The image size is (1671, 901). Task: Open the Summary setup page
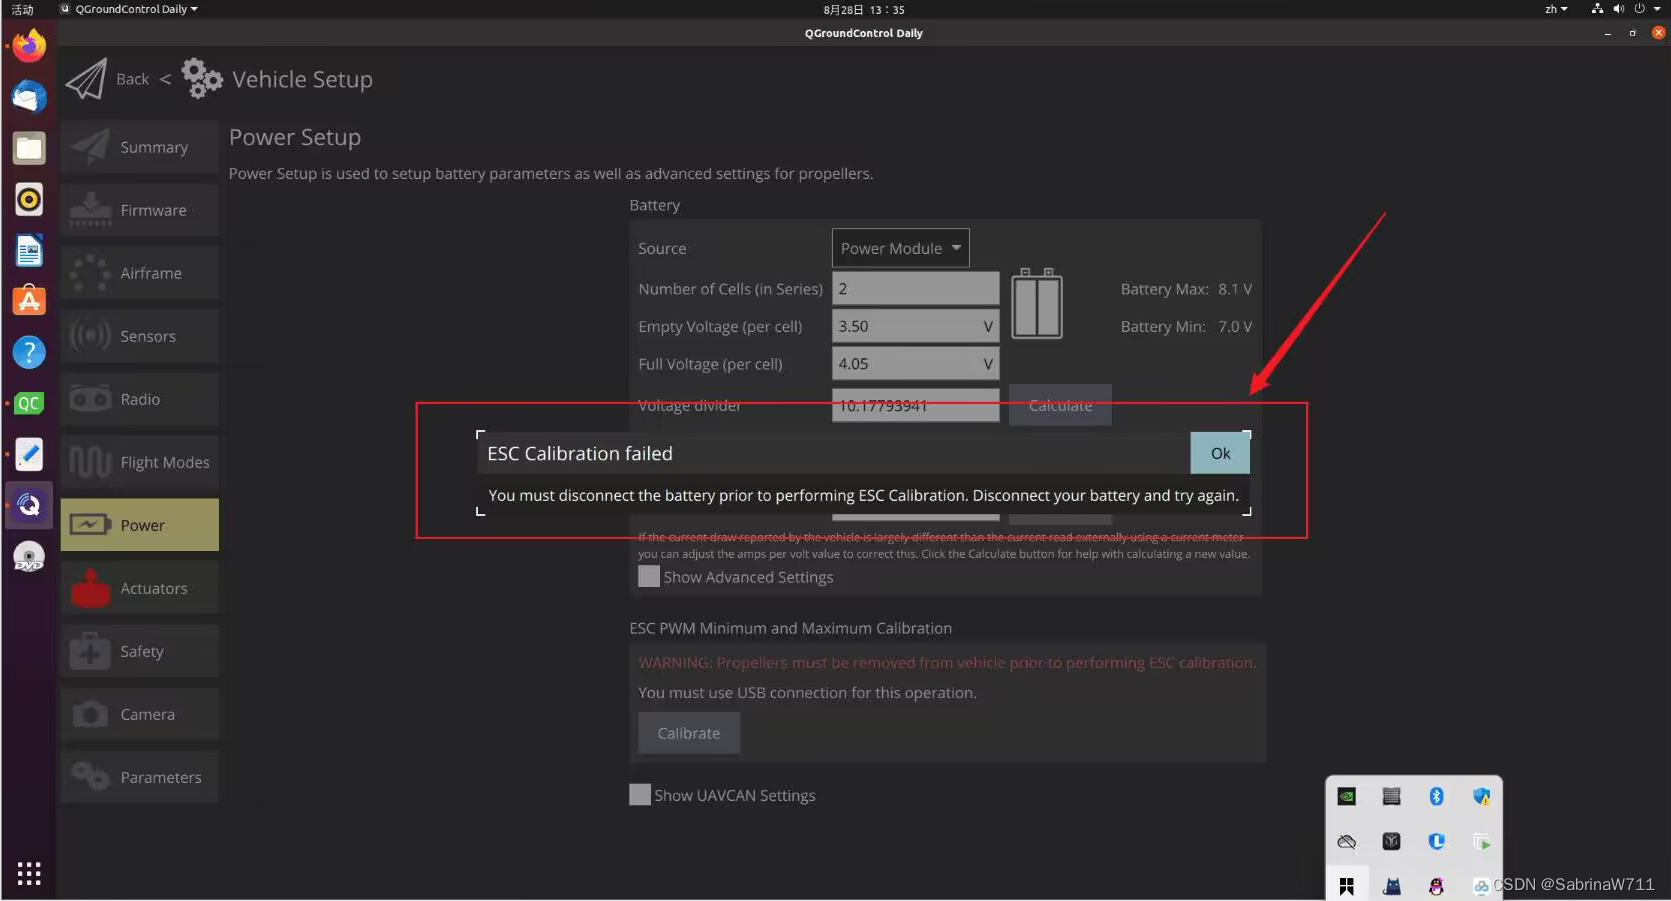tap(140, 147)
